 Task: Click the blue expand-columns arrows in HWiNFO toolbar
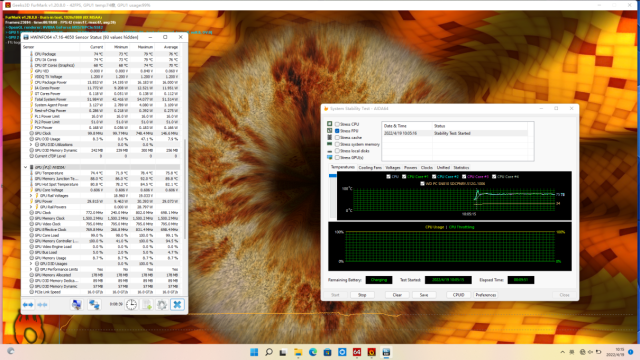[x=28, y=304]
